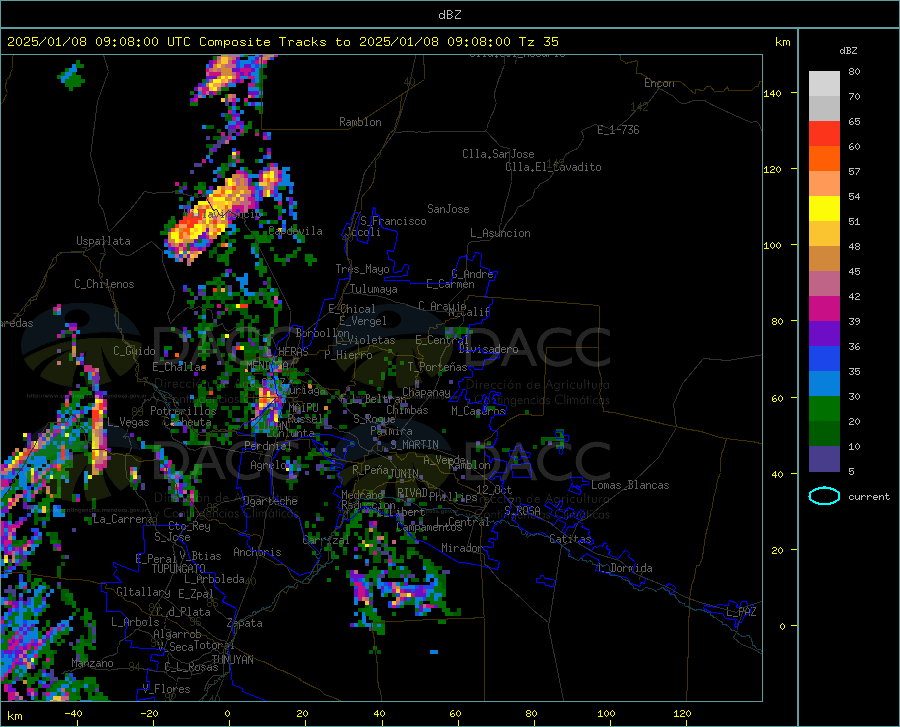Select the 'L_Dormida' place name
This screenshot has width=900, height=727.
point(624,568)
